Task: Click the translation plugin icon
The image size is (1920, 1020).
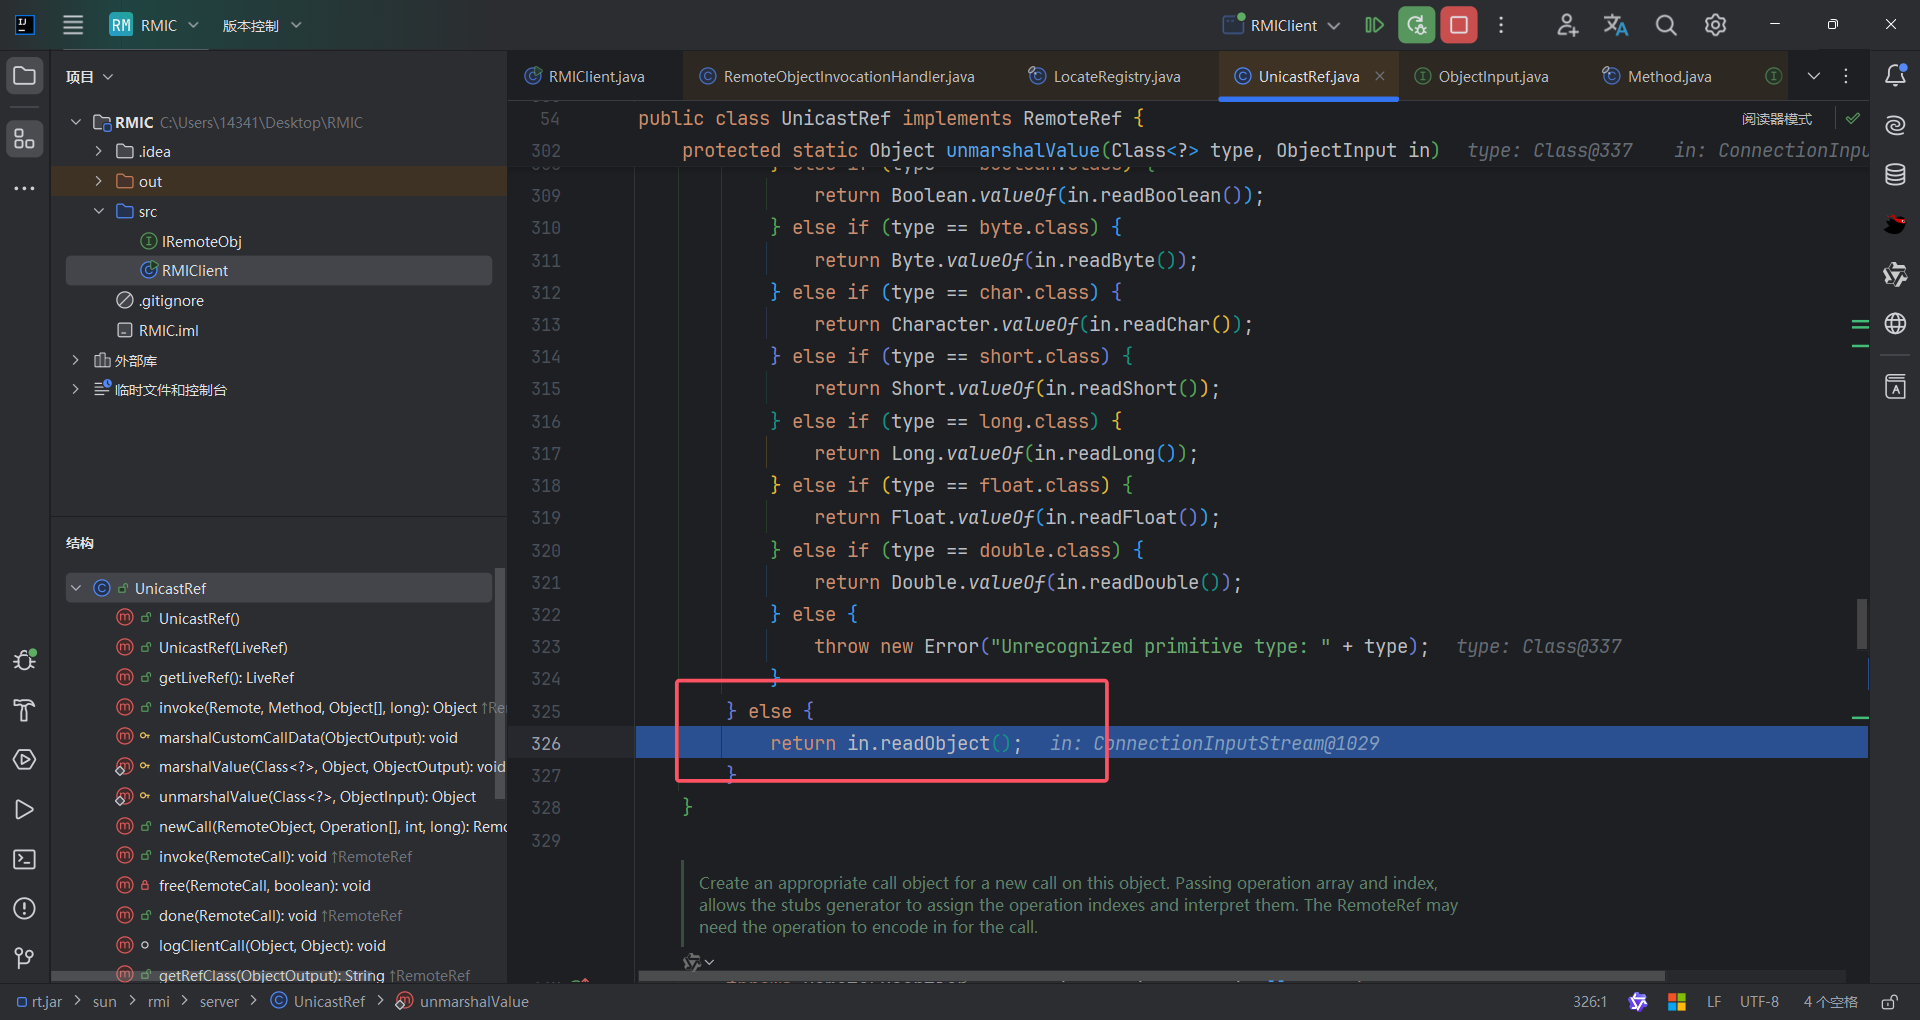Action: pyautogui.click(x=1616, y=25)
